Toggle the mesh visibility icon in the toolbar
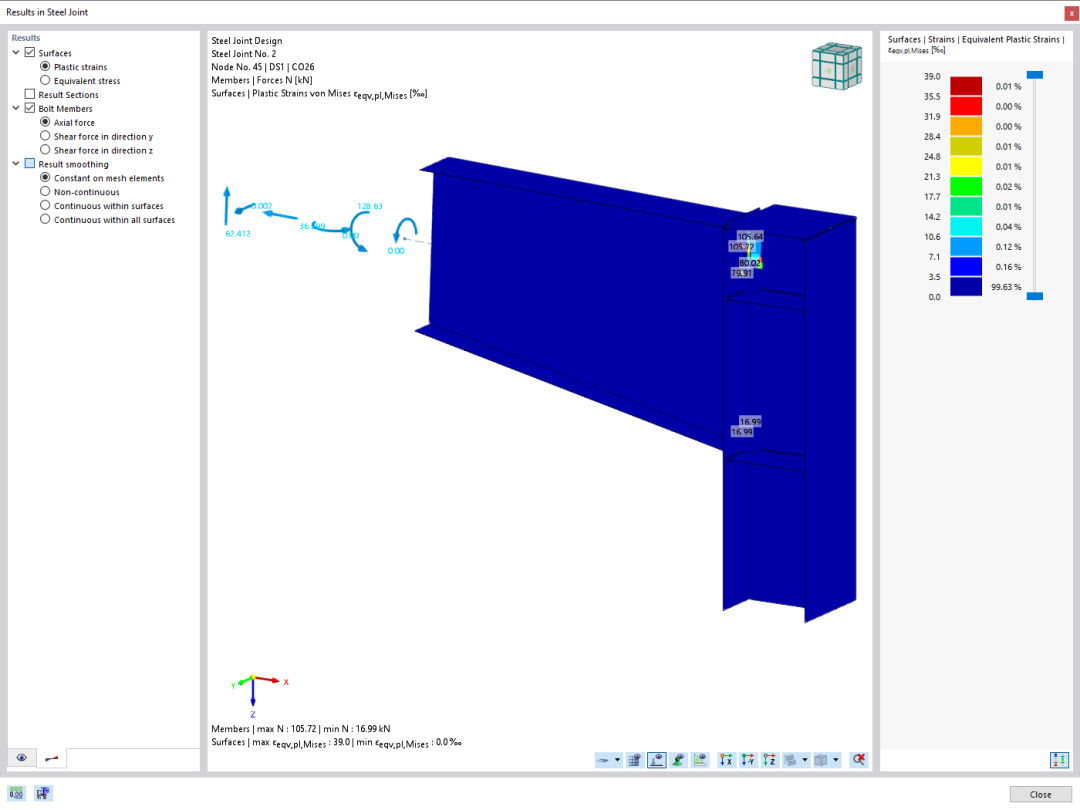 [x=634, y=760]
